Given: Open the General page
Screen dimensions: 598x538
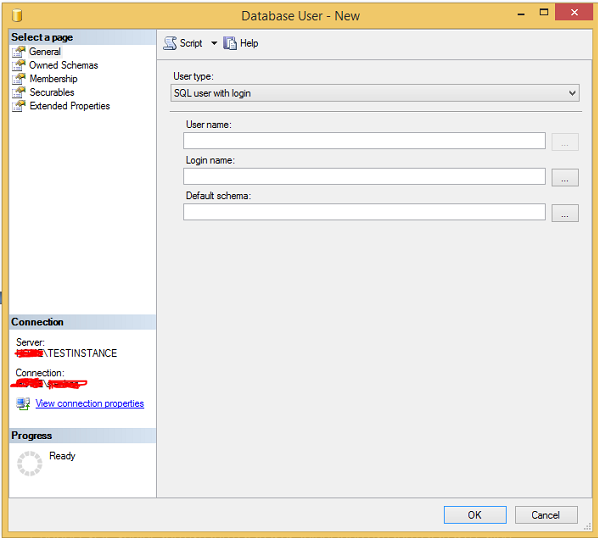Looking at the screenshot, I should click(45, 51).
